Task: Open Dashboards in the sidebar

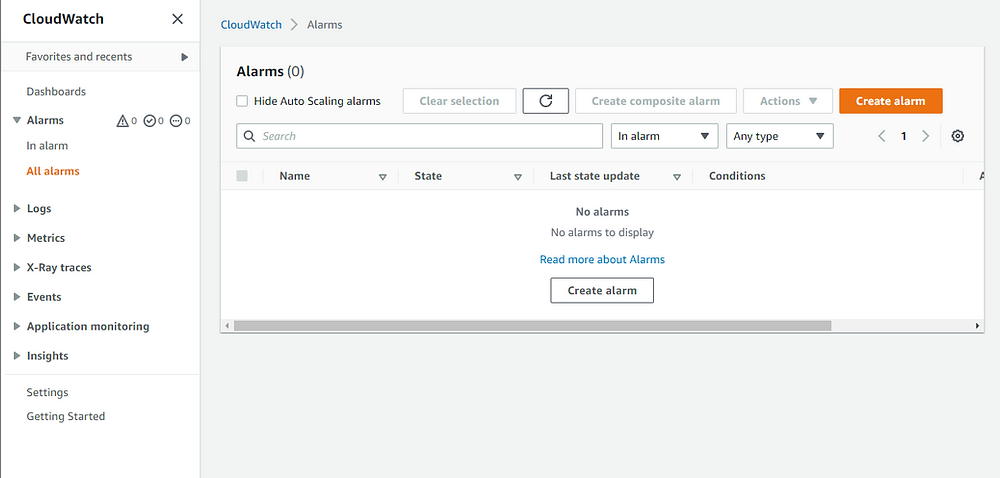Action: (x=56, y=92)
